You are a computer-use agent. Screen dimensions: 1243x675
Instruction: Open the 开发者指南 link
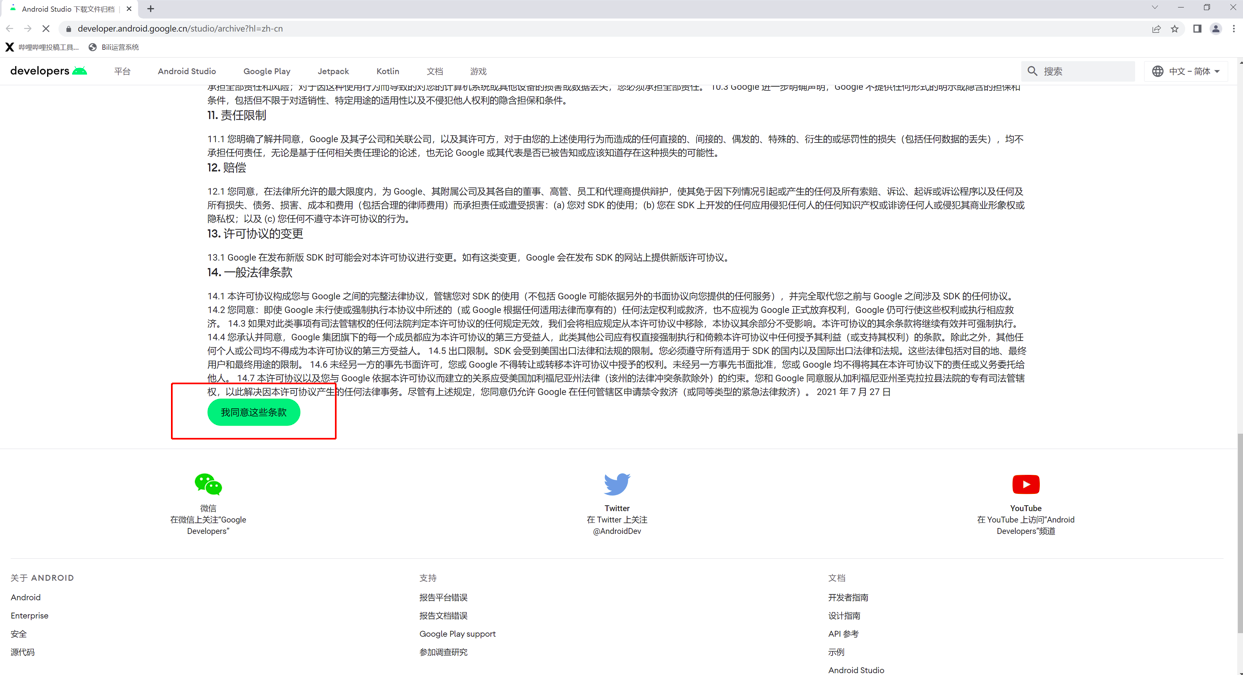point(848,597)
